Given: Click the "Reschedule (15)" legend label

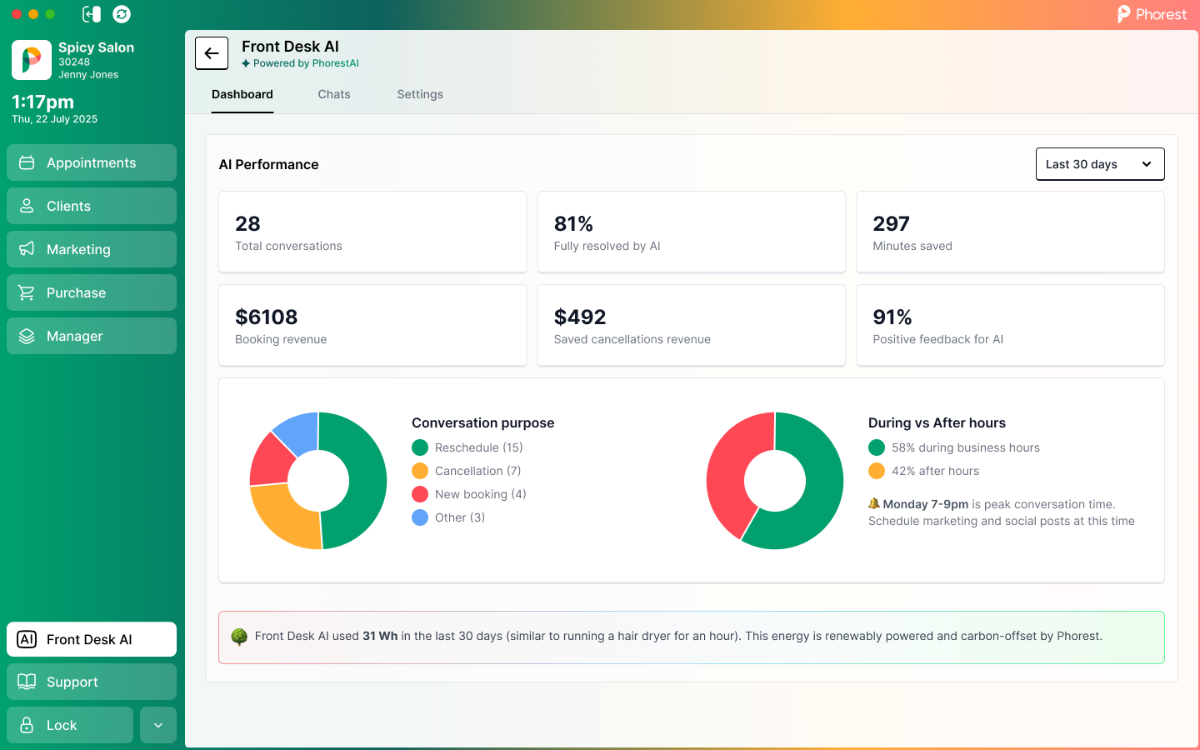Looking at the screenshot, I should pos(479,448).
